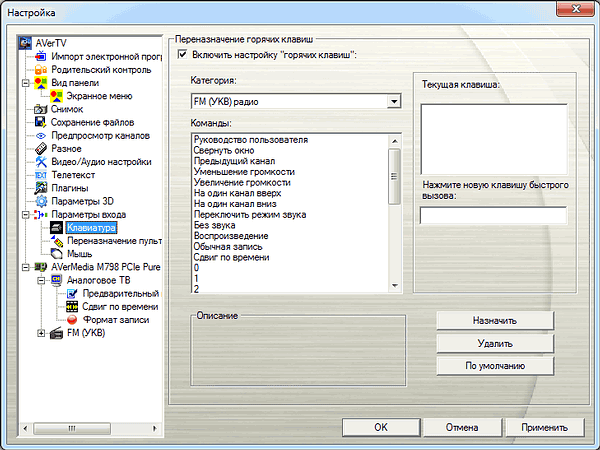Click the commands list scroll-up arrow
The width and height of the screenshot is (600, 450).
(395, 141)
